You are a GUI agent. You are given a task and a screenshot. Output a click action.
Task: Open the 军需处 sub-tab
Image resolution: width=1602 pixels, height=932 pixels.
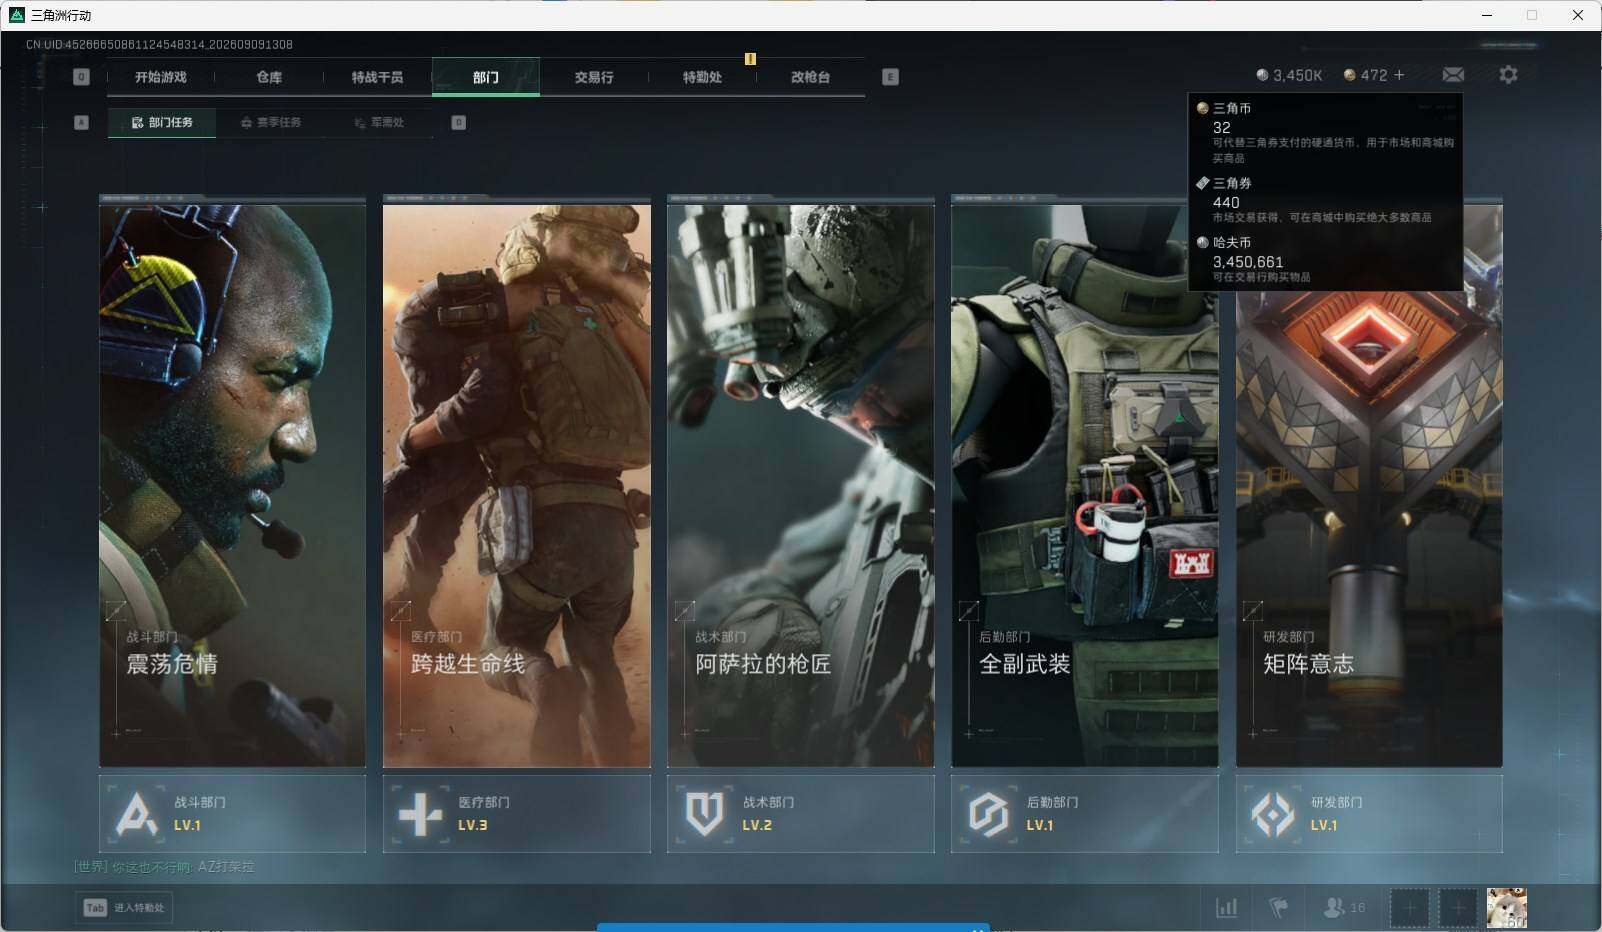click(x=379, y=122)
